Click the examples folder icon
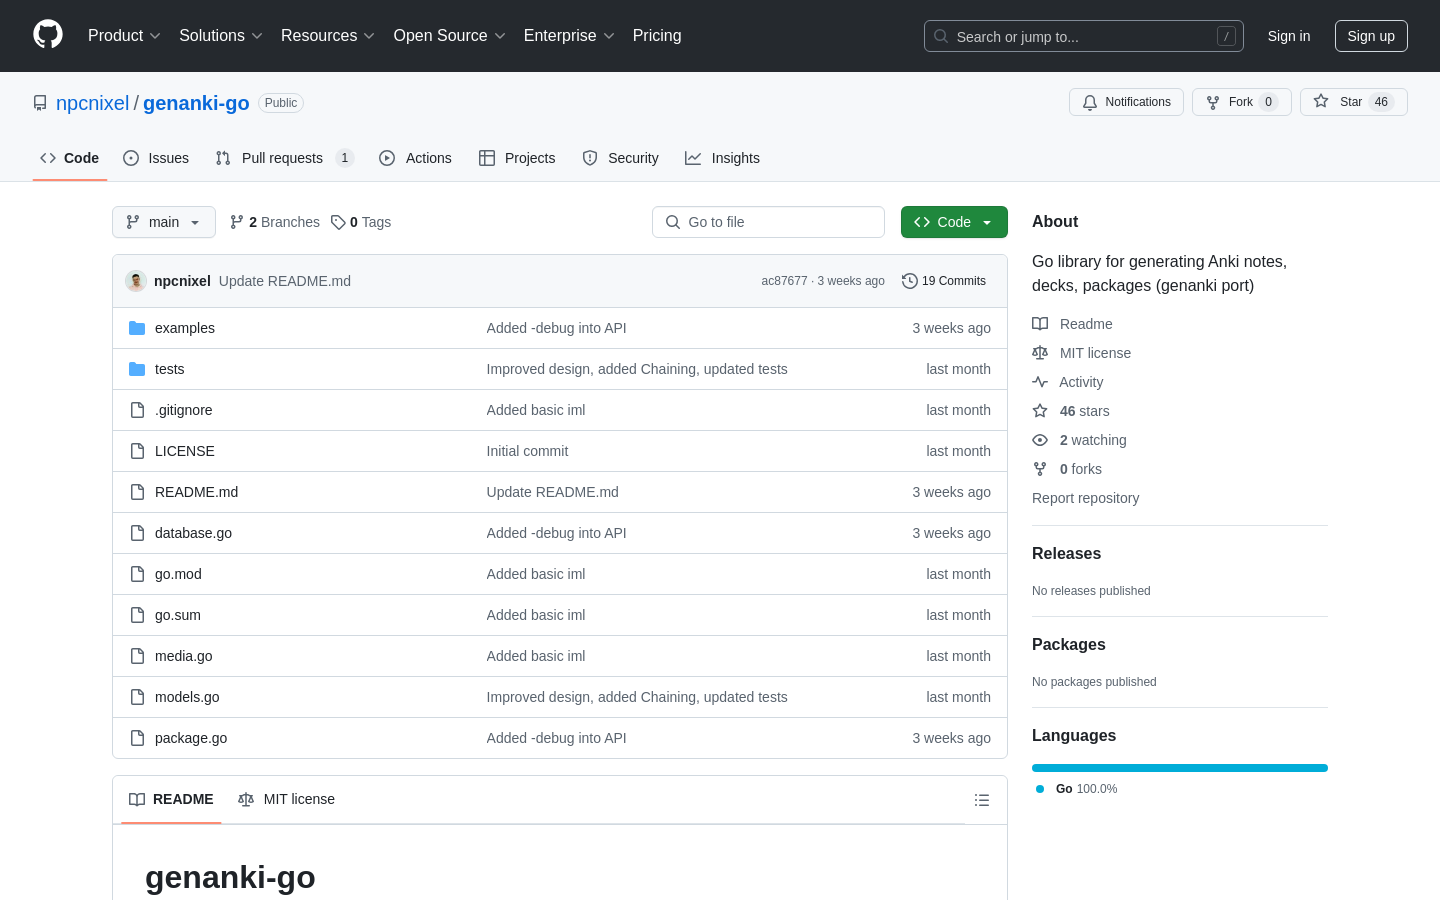 [x=137, y=328]
